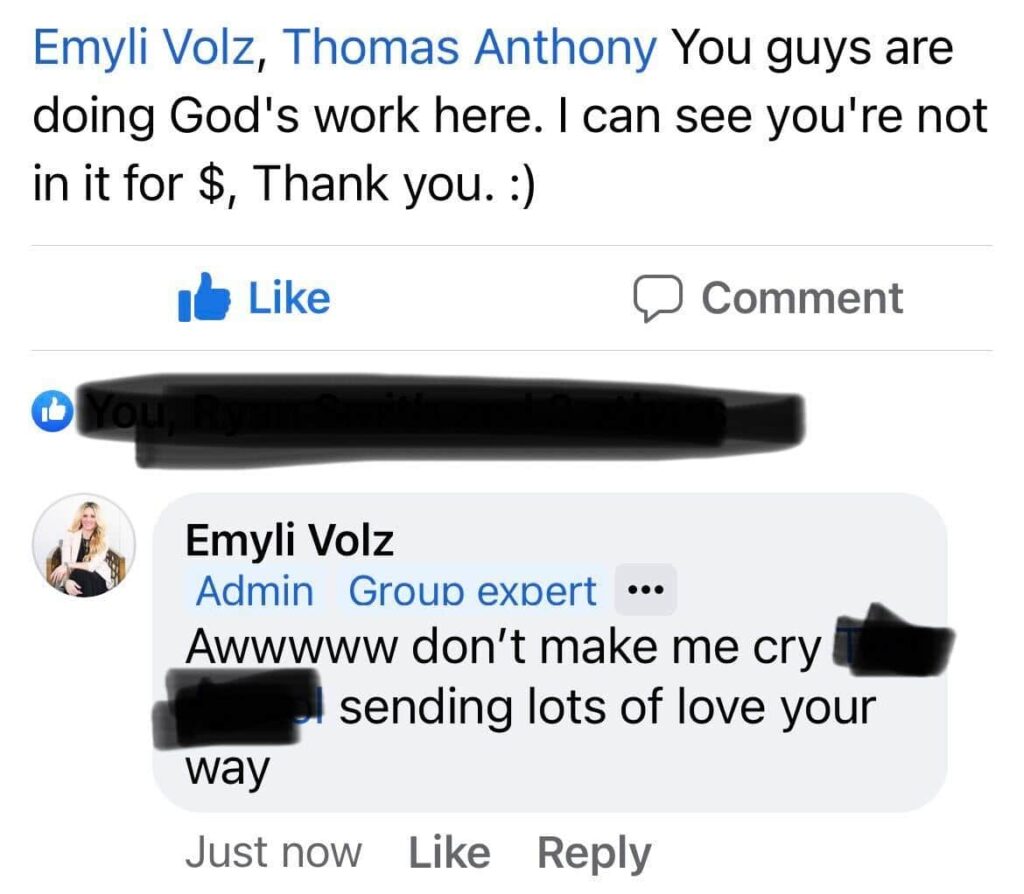The height and width of the screenshot is (894, 1024).
Task: Reply to Emyli Volz's comment
Action: (x=594, y=853)
